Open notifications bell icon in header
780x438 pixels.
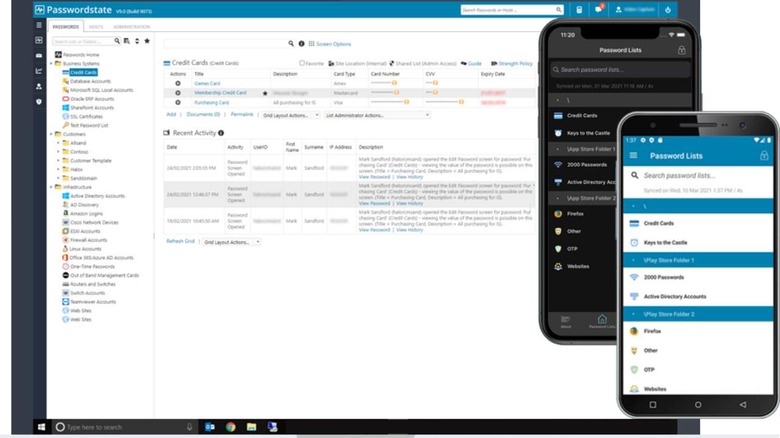point(599,9)
